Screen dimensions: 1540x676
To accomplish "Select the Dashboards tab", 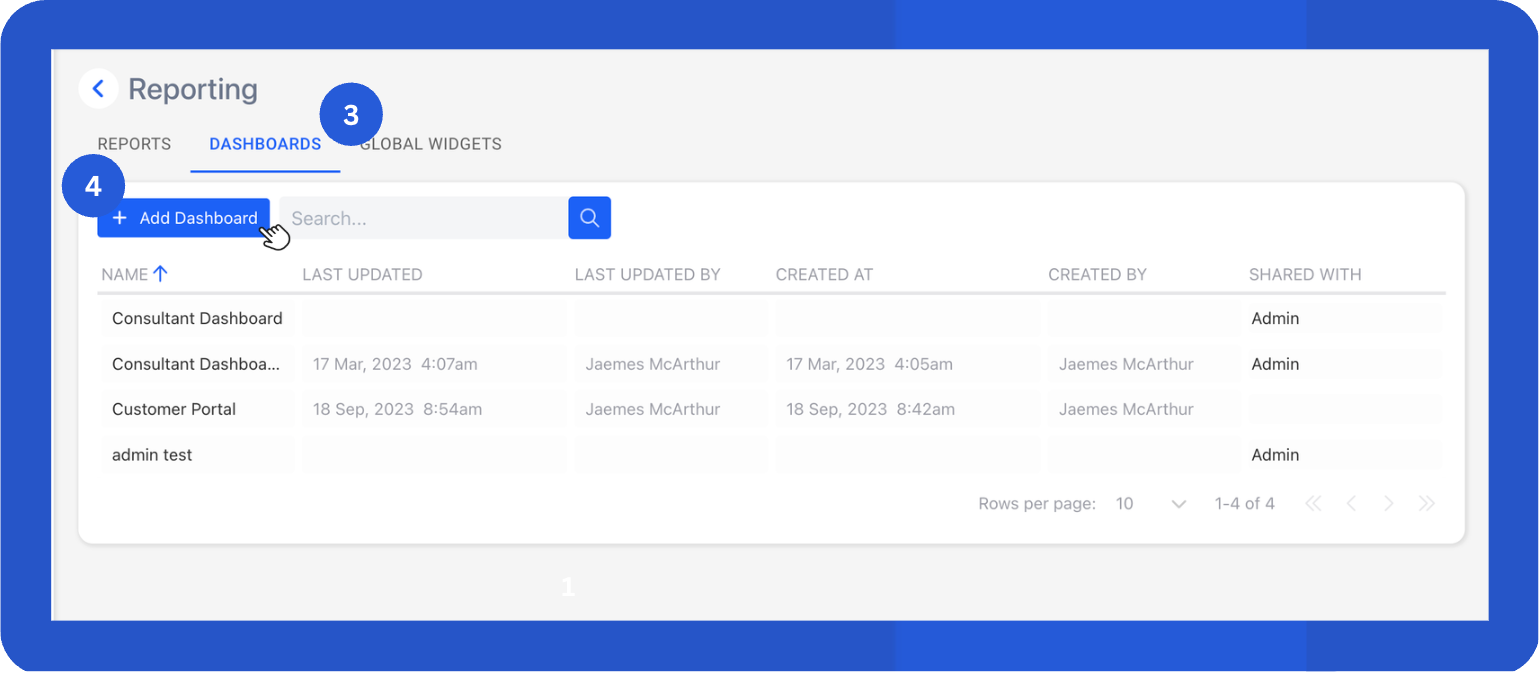I will click(265, 144).
